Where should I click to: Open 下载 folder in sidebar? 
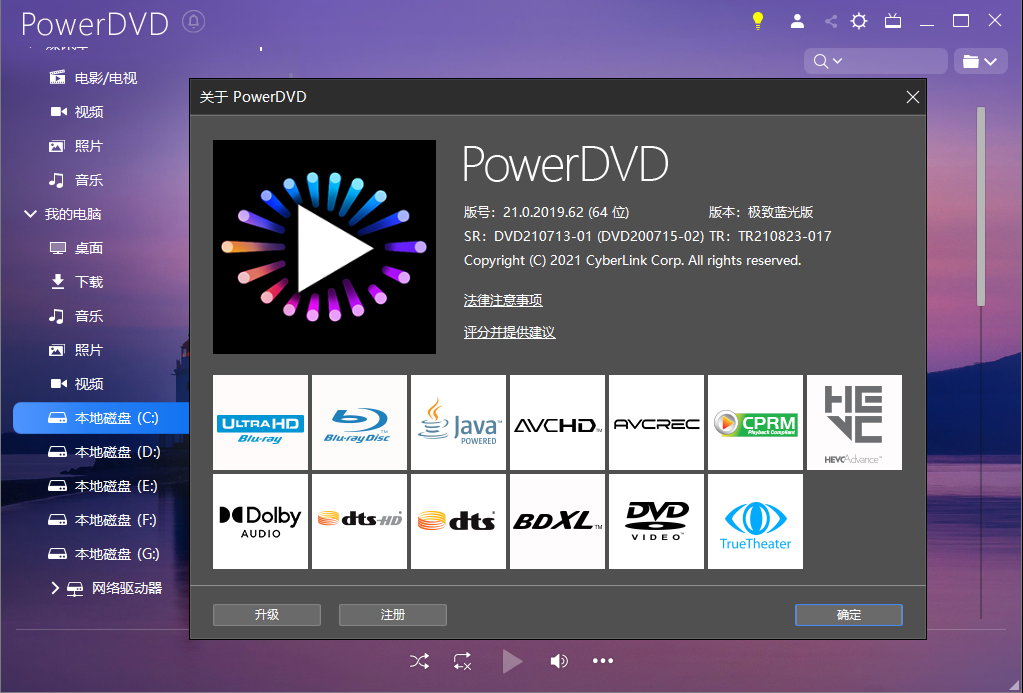coord(76,282)
